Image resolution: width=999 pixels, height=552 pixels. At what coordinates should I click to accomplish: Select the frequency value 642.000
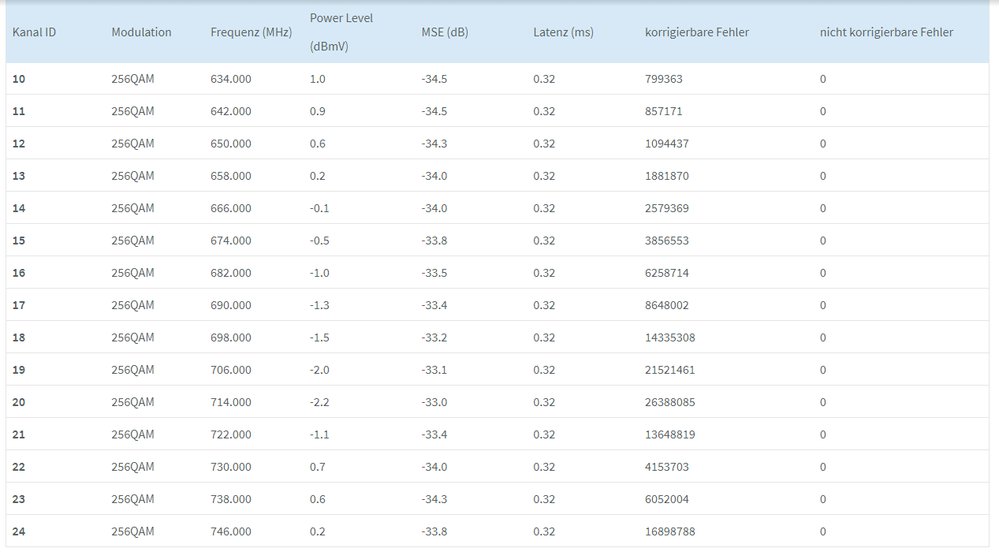click(x=231, y=111)
